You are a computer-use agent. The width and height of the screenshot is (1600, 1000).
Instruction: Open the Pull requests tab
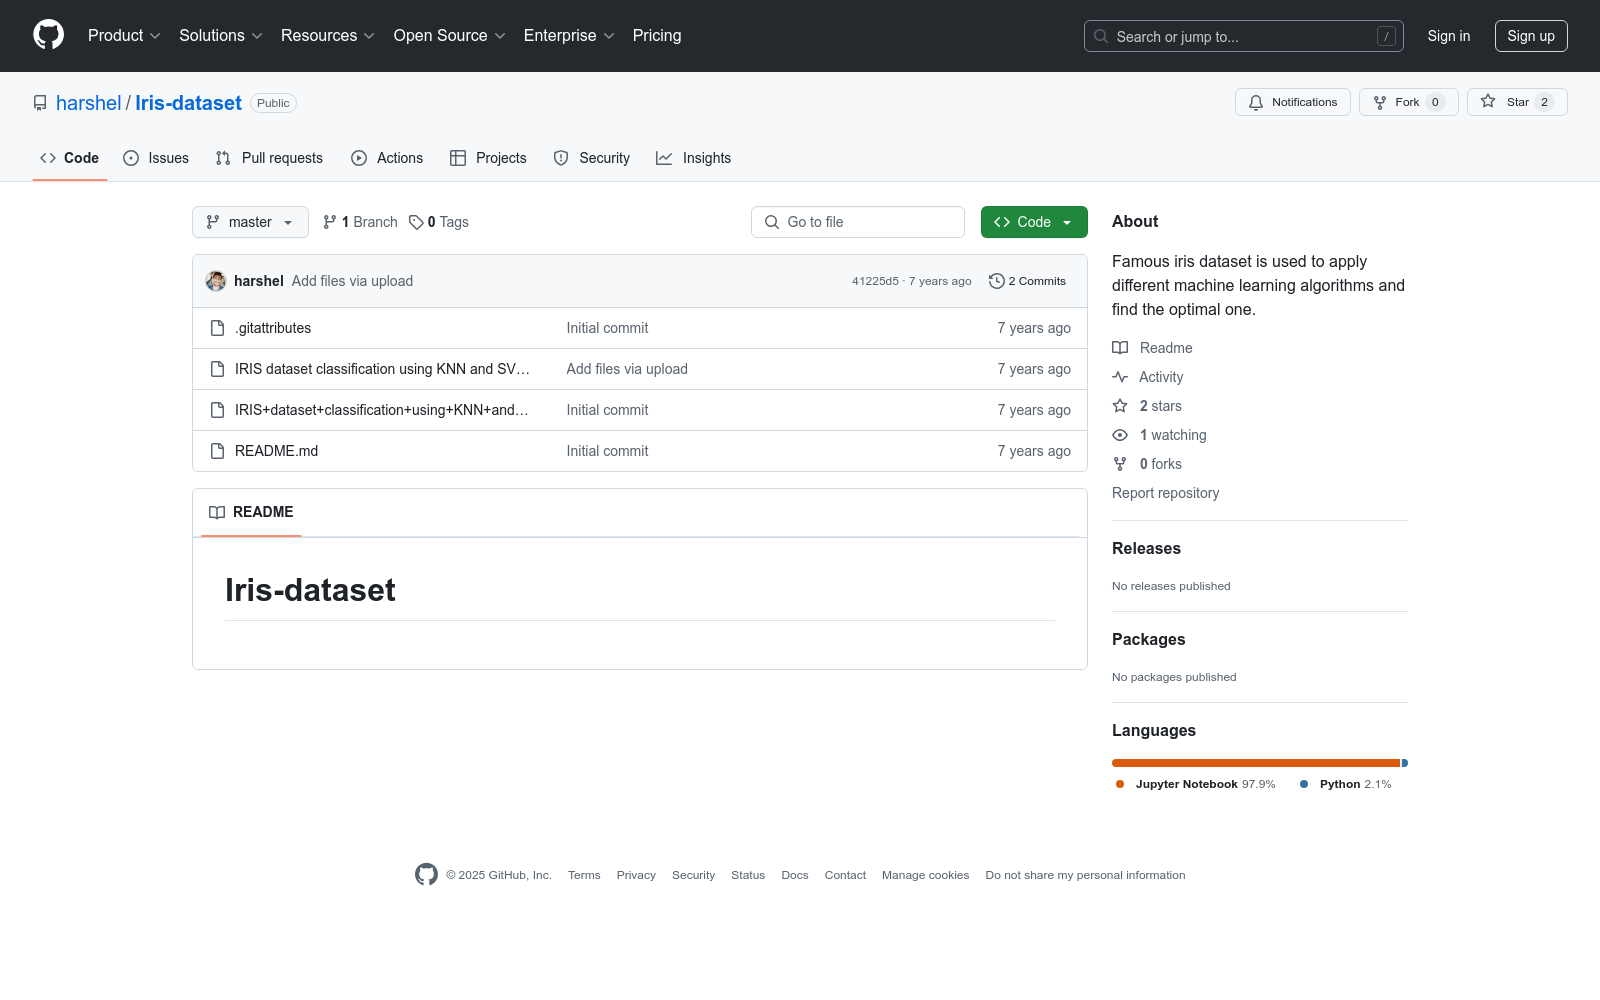269,158
